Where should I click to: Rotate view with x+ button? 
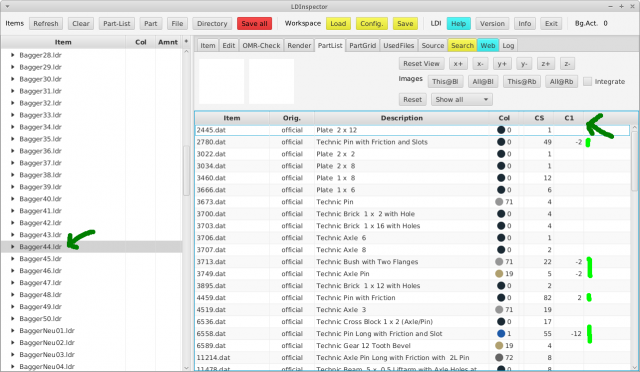pyautogui.click(x=458, y=64)
